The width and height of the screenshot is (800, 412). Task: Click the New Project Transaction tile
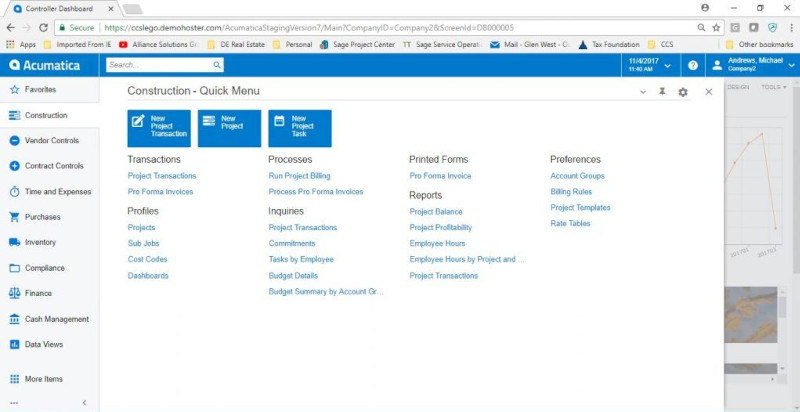point(158,128)
